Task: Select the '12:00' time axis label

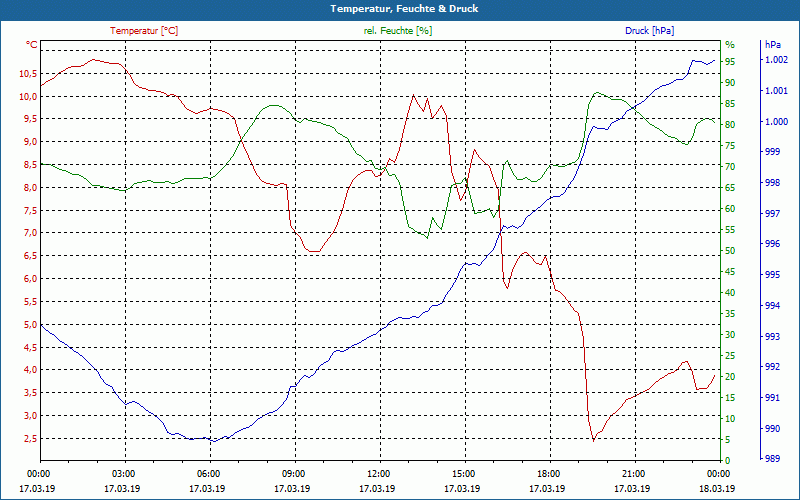Action: click(378, 474)
